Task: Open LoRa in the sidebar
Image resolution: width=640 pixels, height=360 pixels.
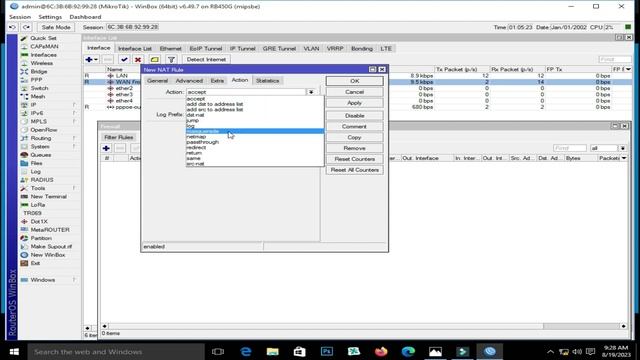Action: tap(38, 205)
